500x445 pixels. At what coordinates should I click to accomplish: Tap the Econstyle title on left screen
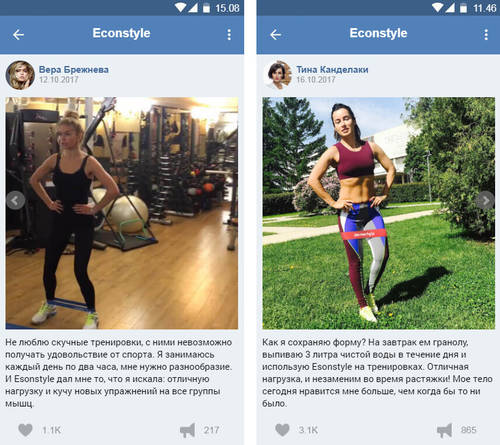click(x=121, y=33)
